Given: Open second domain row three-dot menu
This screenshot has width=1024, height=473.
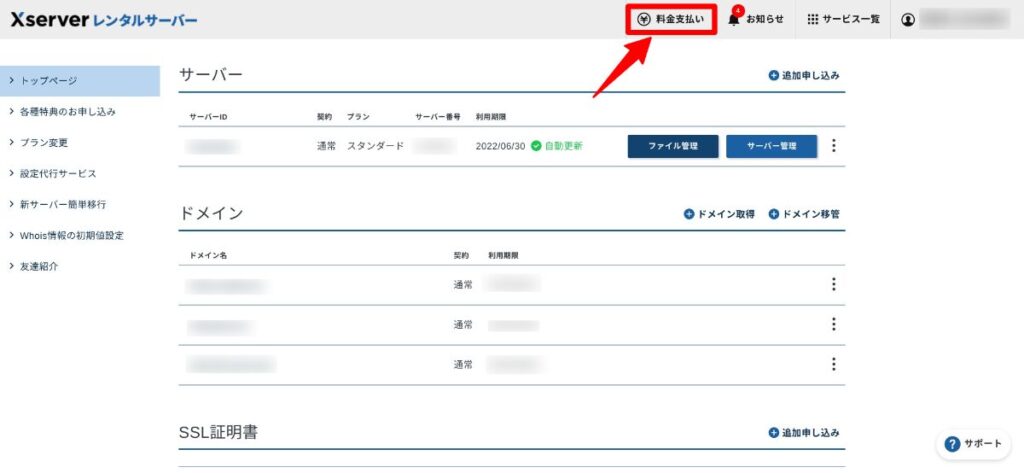Looking at the screenshot, I should (834, 325).
